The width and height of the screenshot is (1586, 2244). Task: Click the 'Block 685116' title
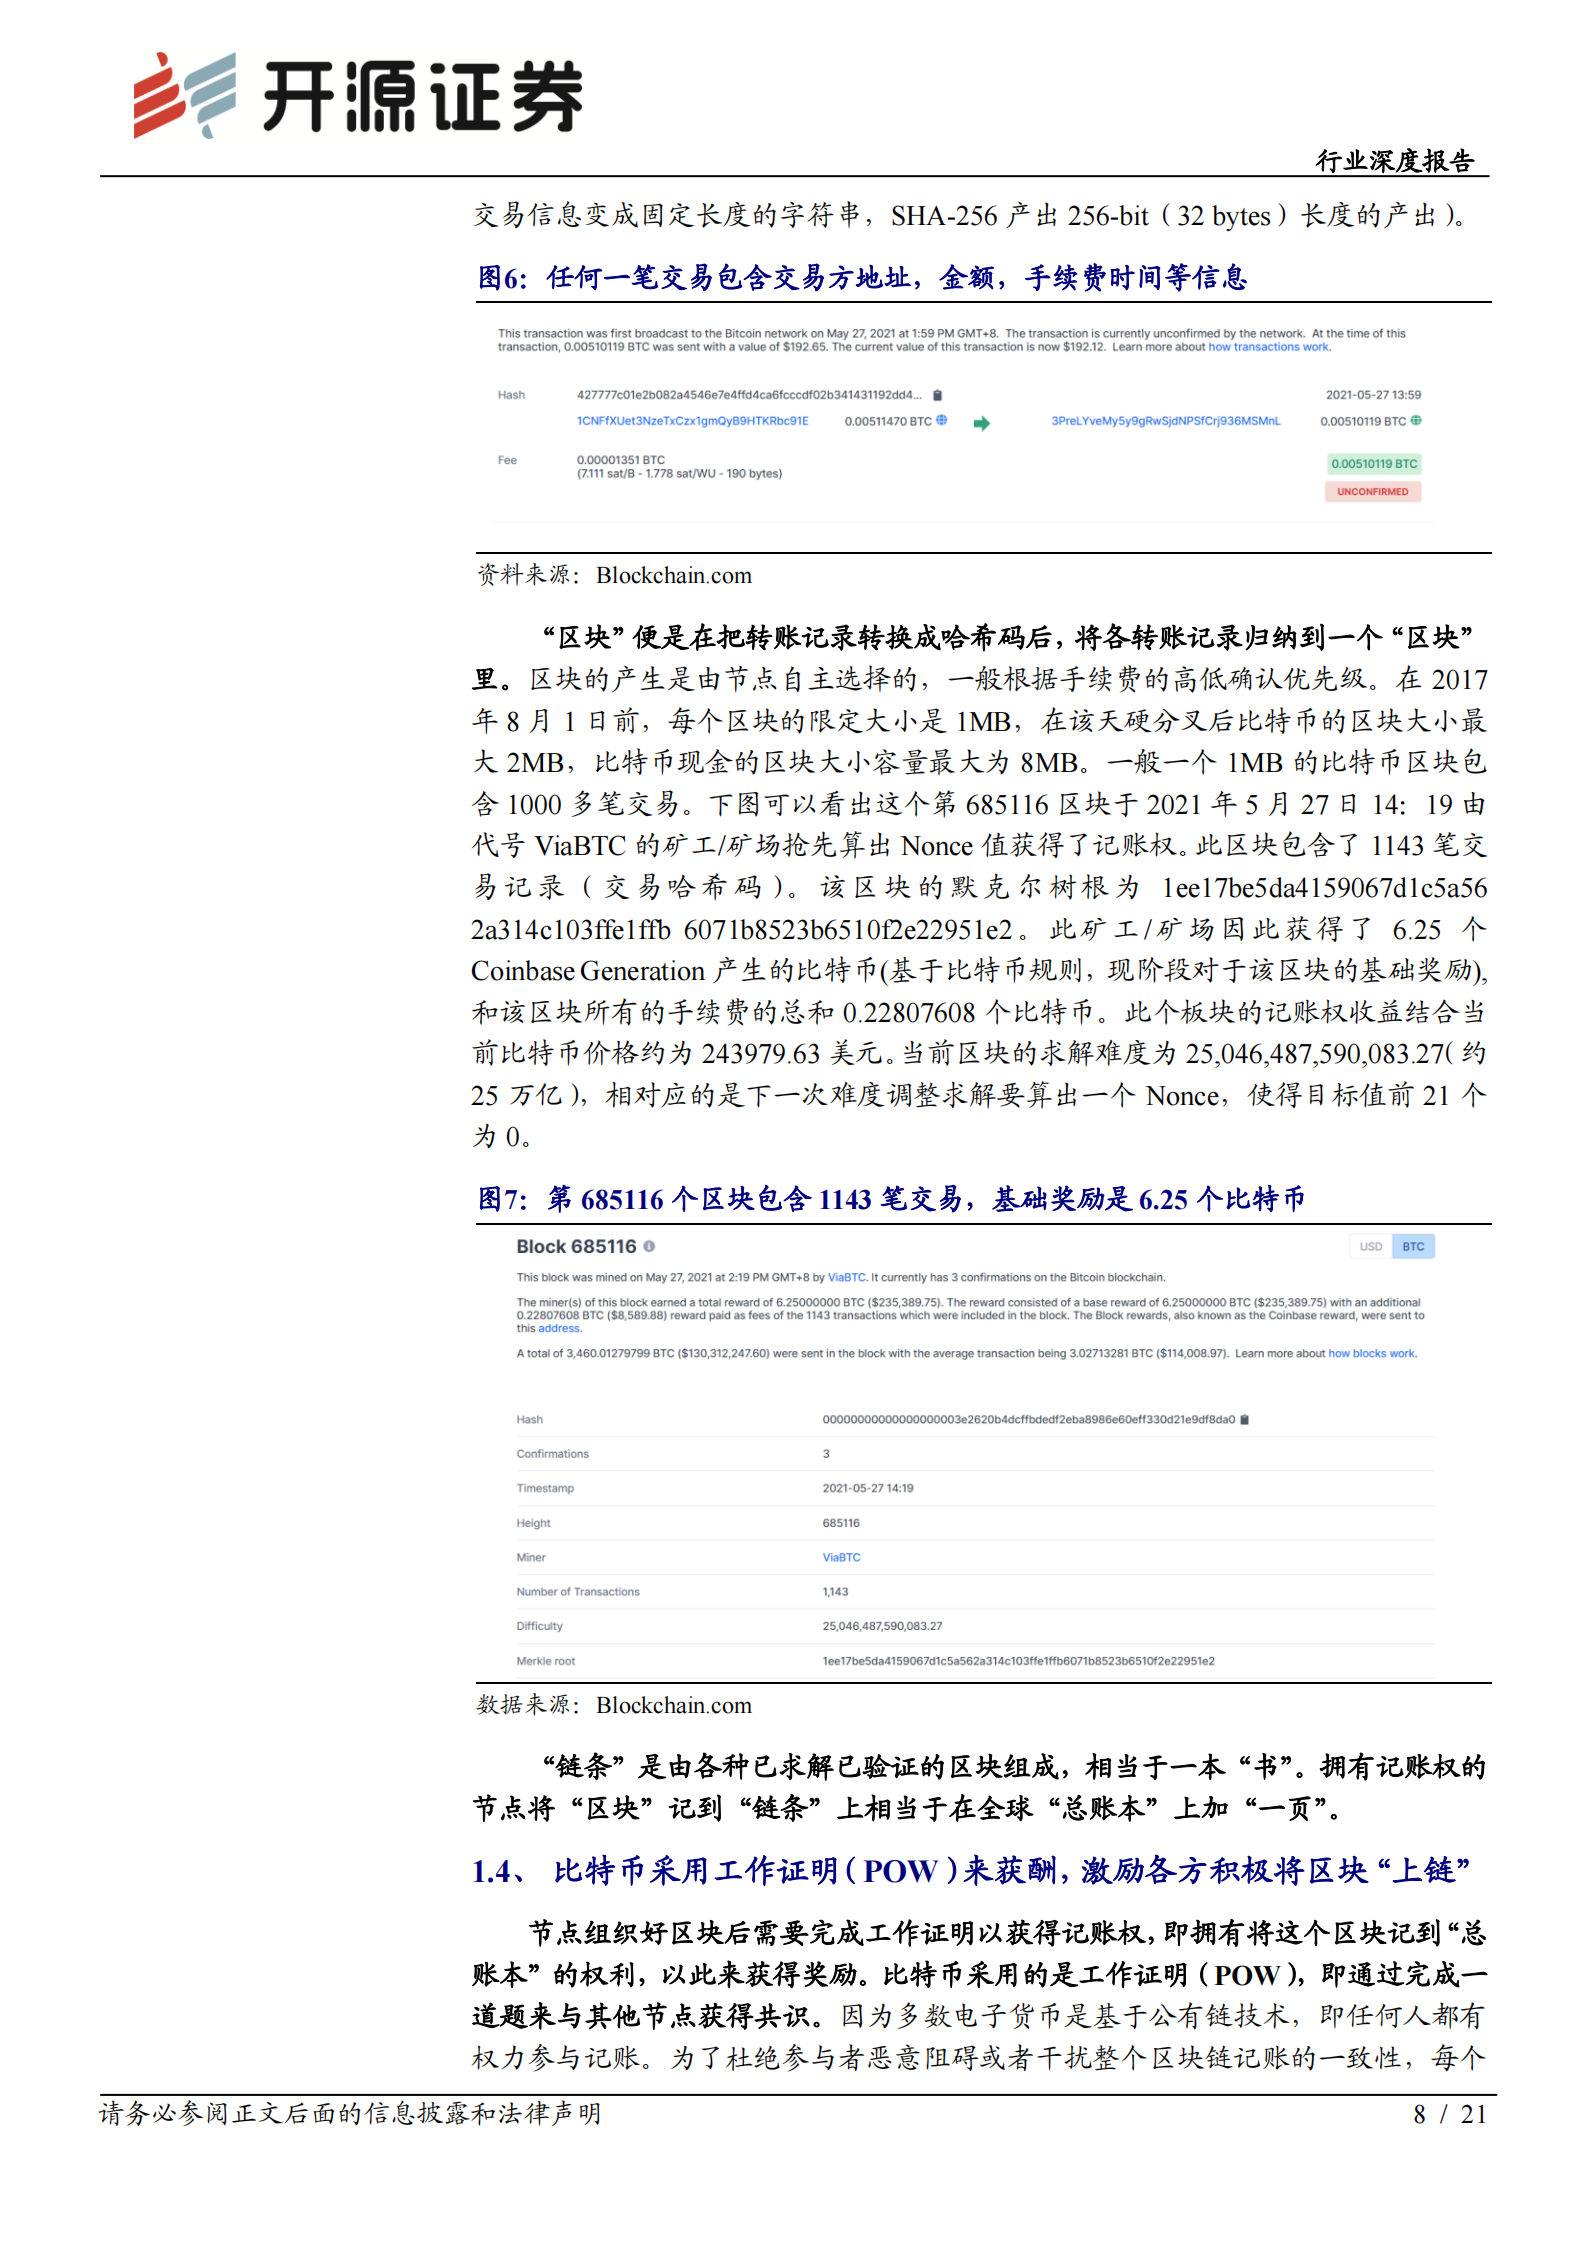coord(576,1246)
